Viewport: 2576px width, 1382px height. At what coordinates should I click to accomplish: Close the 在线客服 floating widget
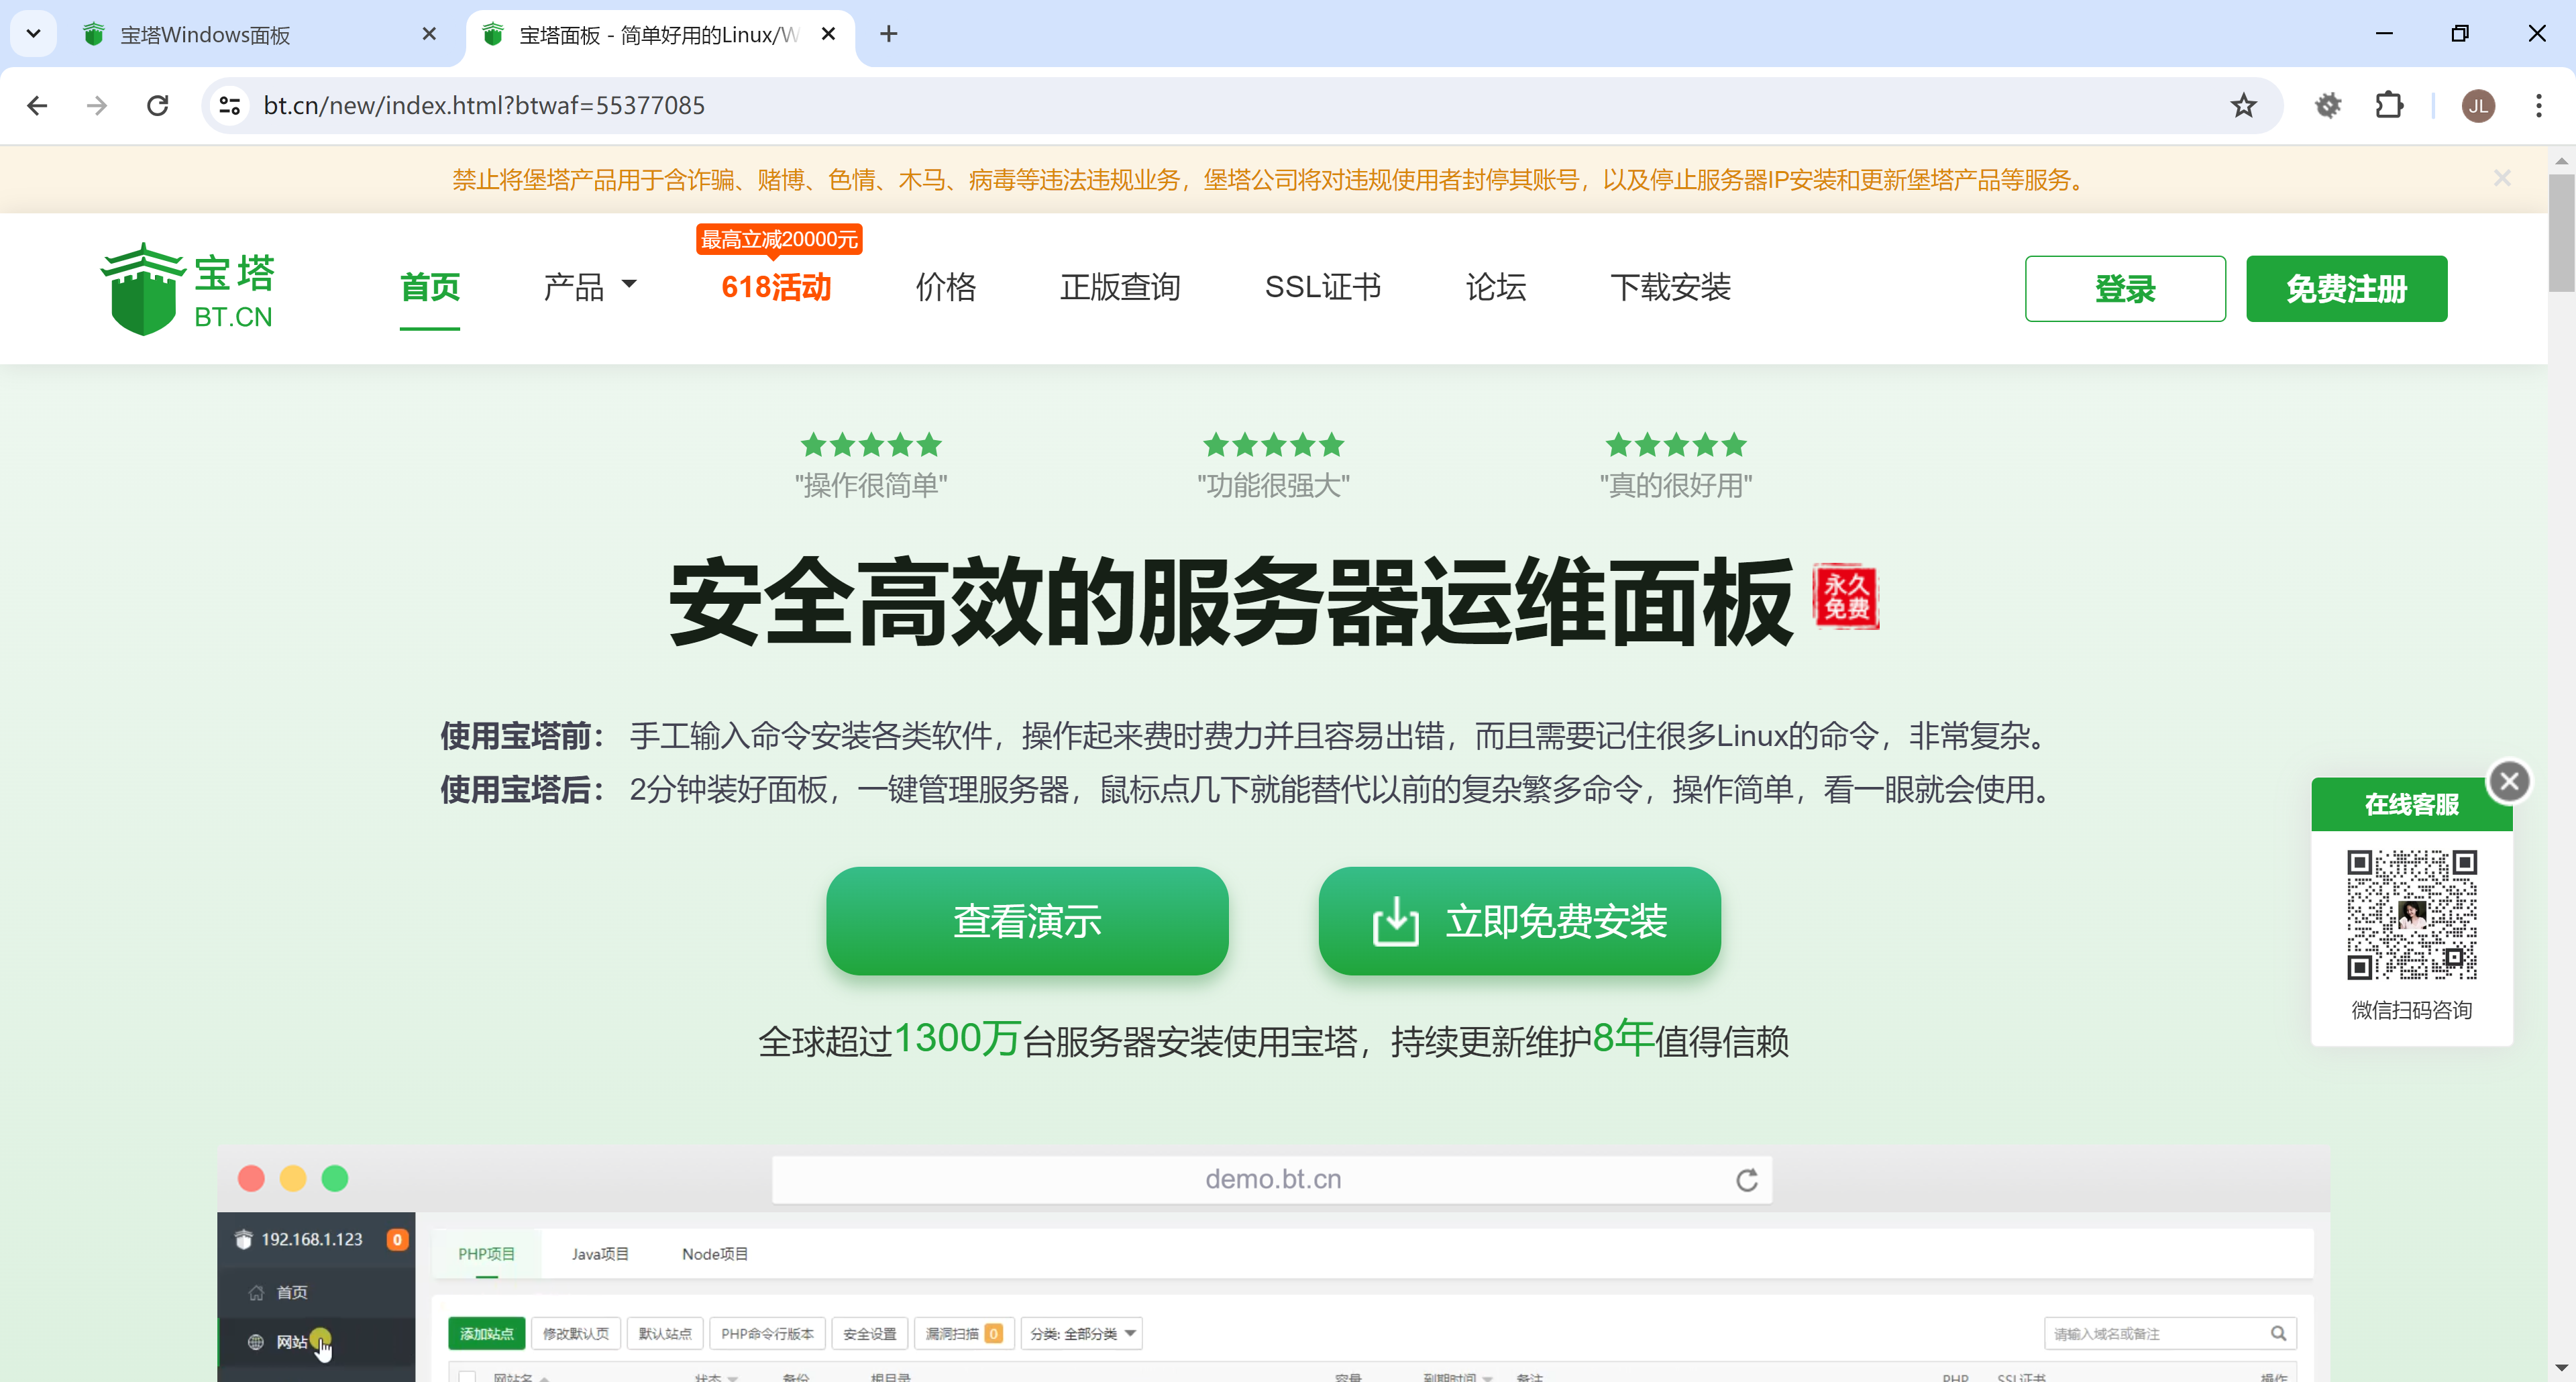(2509, 781)
